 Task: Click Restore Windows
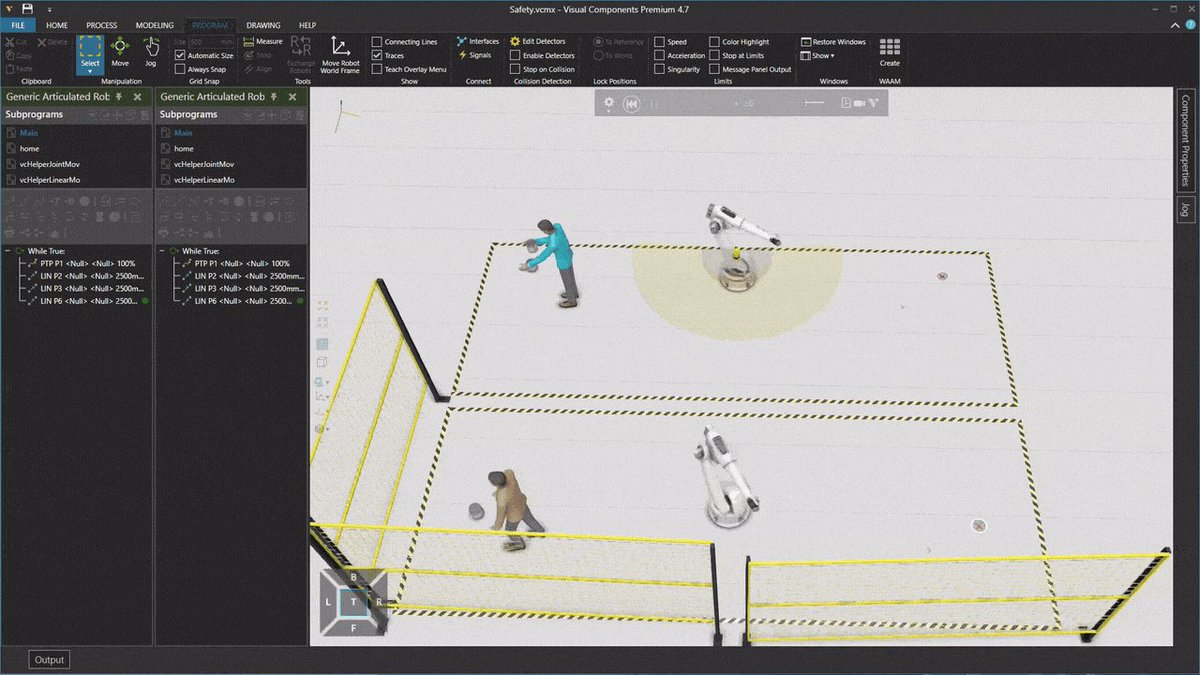pos(833,42)
